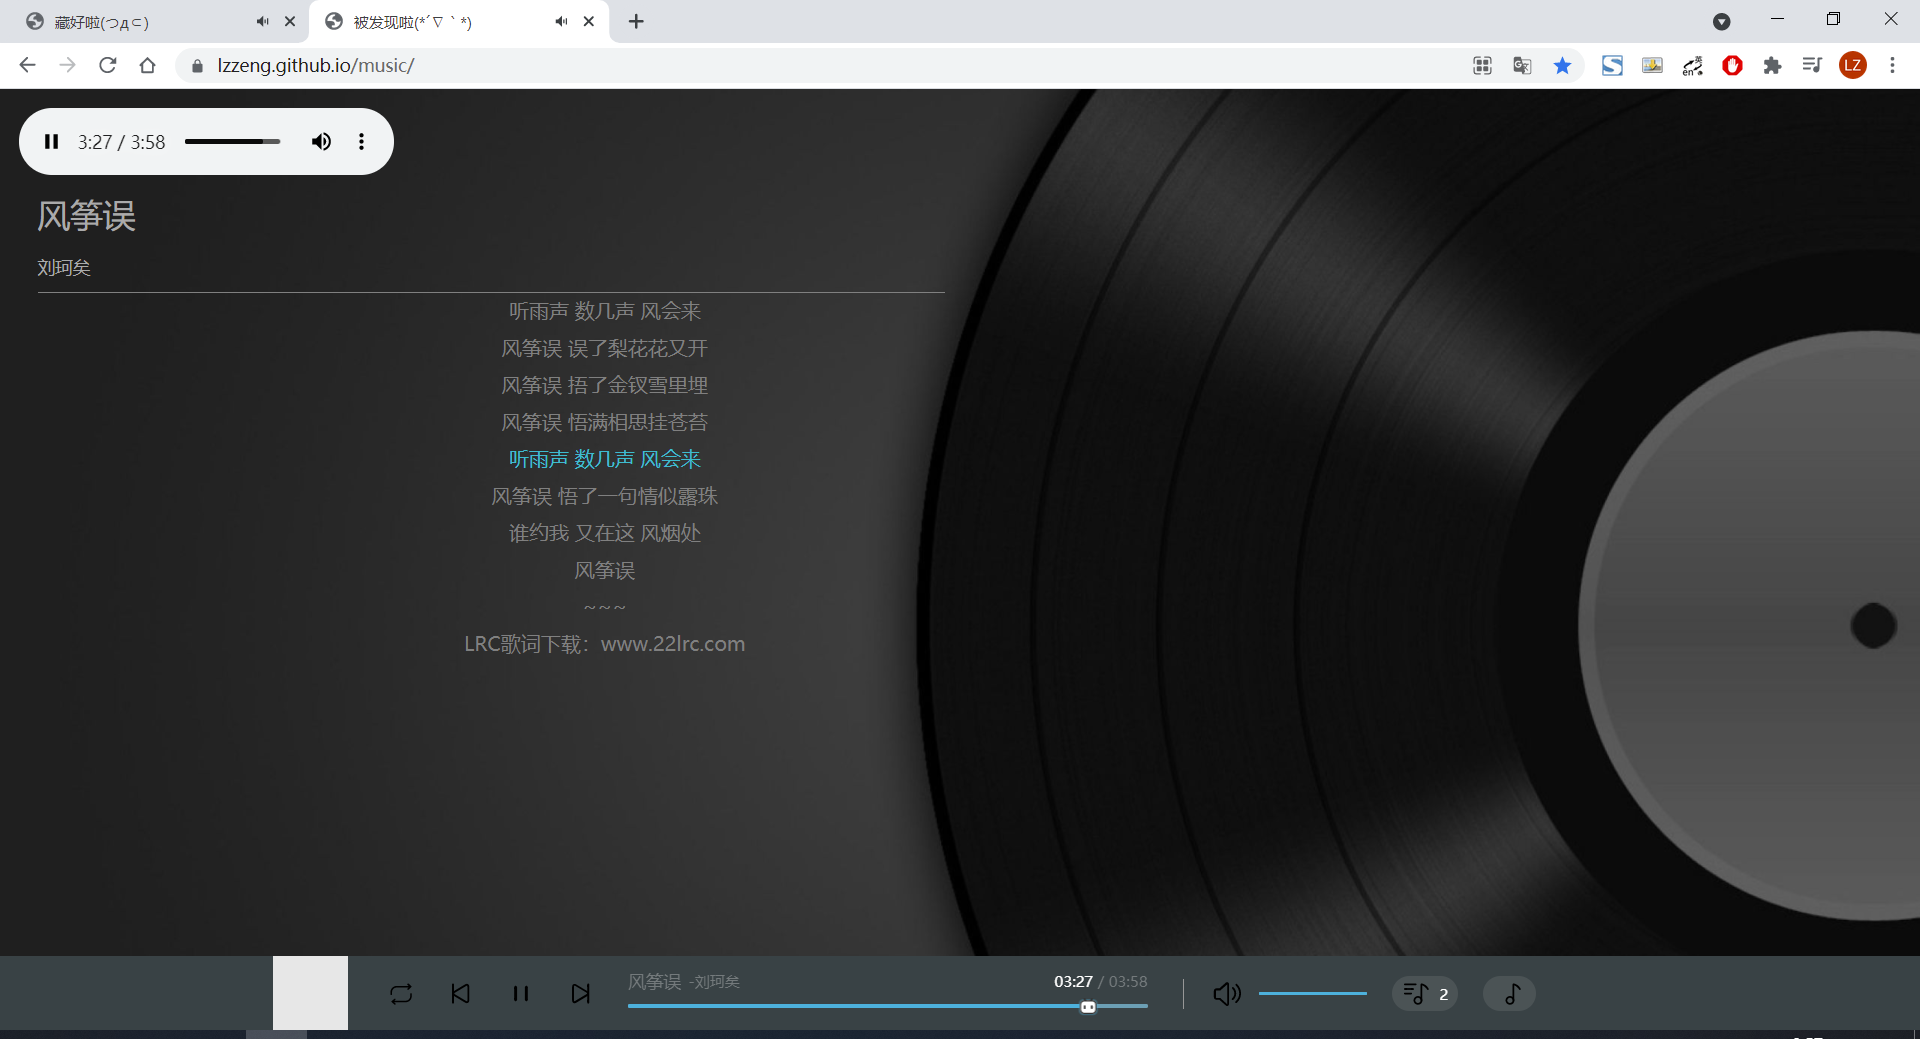Open the picture extension icon
Viewport: 1920px width, 1039px height.
(x=1652, y=65)
